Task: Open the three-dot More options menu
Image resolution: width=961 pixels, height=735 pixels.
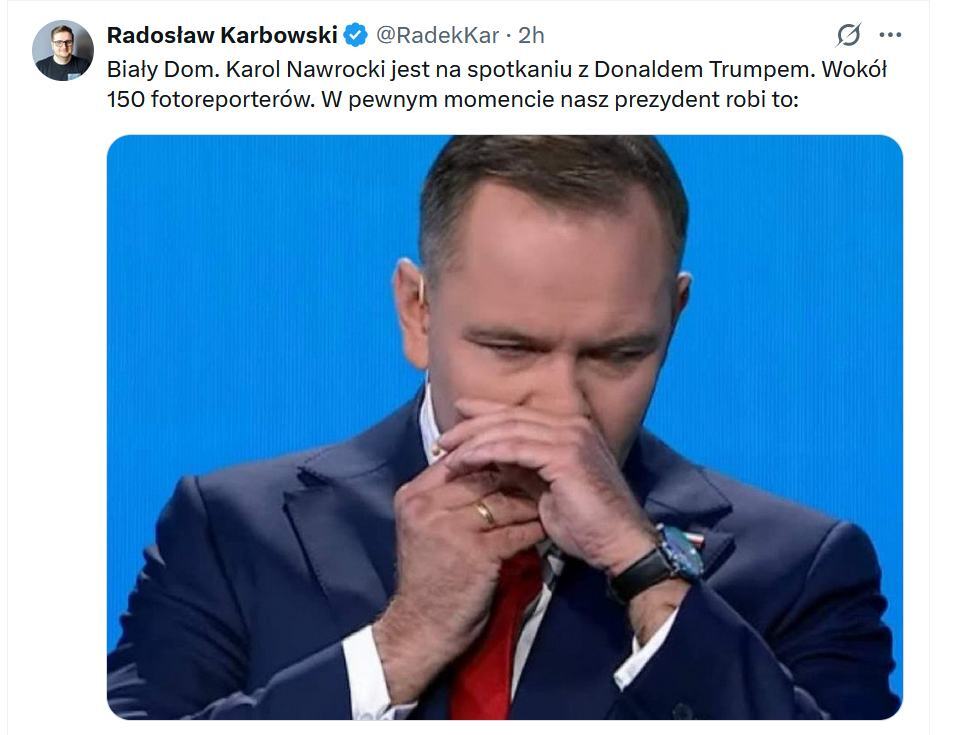Action: (890, 35)
